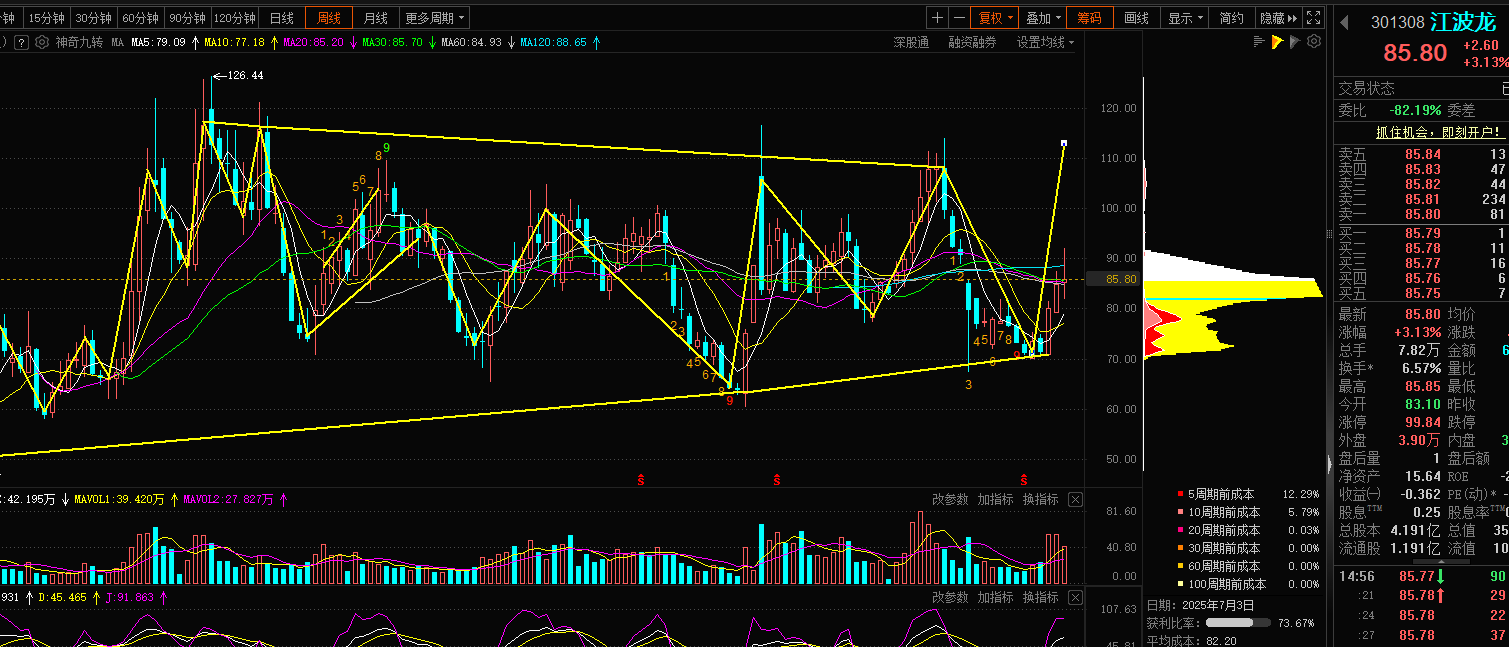
Task: Click 卖五 85.84 order book row
Action: point(1422,154)
